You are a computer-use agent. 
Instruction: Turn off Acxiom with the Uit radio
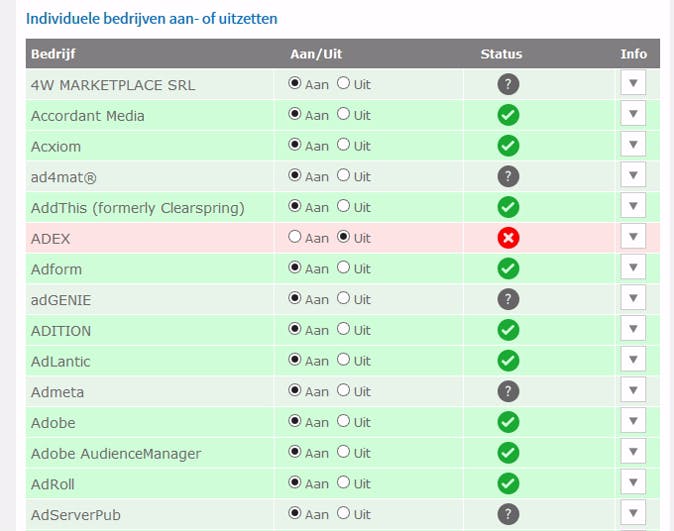(343, 144)
